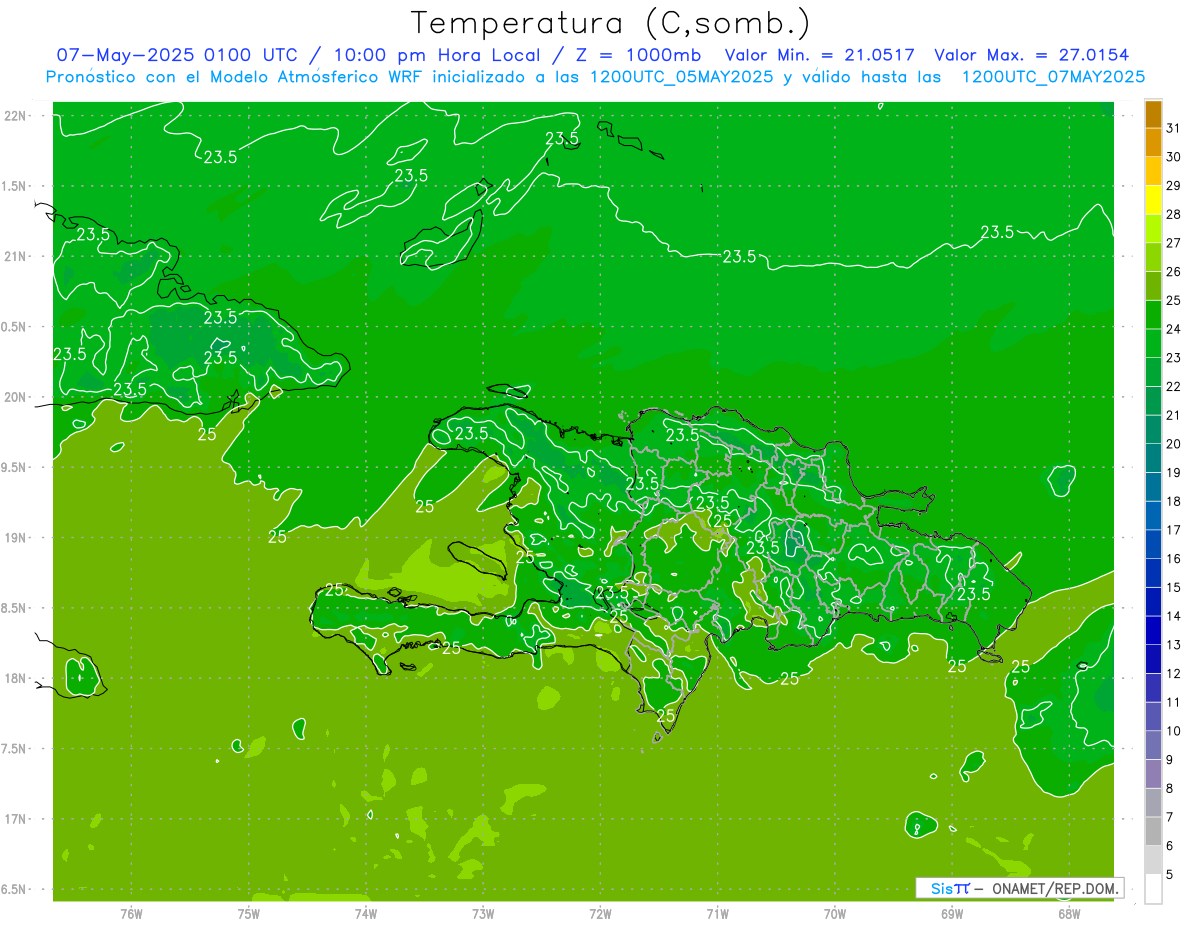Click the '0.5N' latitude label
Screen dimensions: 1200x927
(x=15, y=327)
